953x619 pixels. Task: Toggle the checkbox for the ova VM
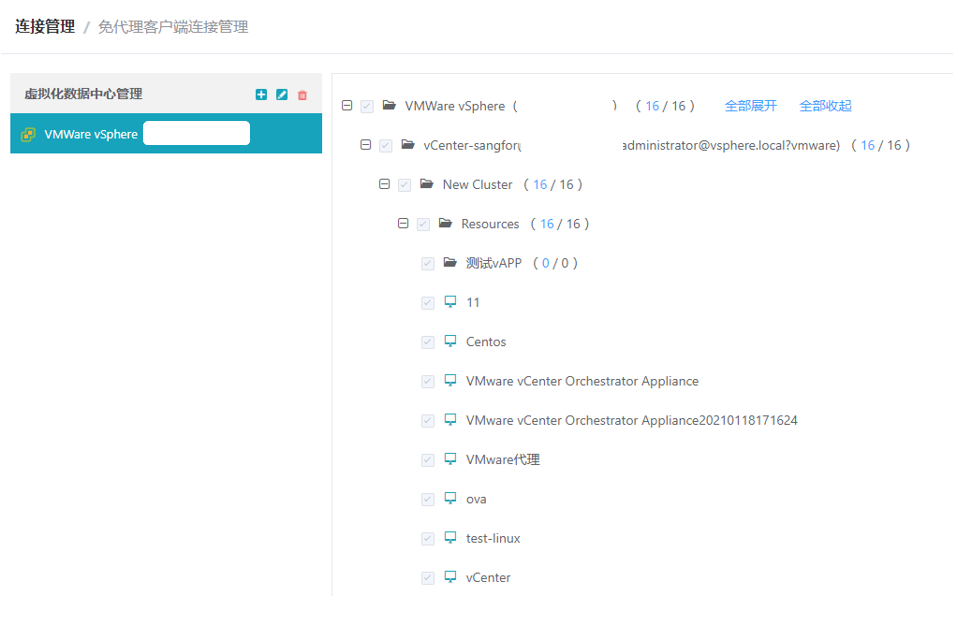pos(428,499)
